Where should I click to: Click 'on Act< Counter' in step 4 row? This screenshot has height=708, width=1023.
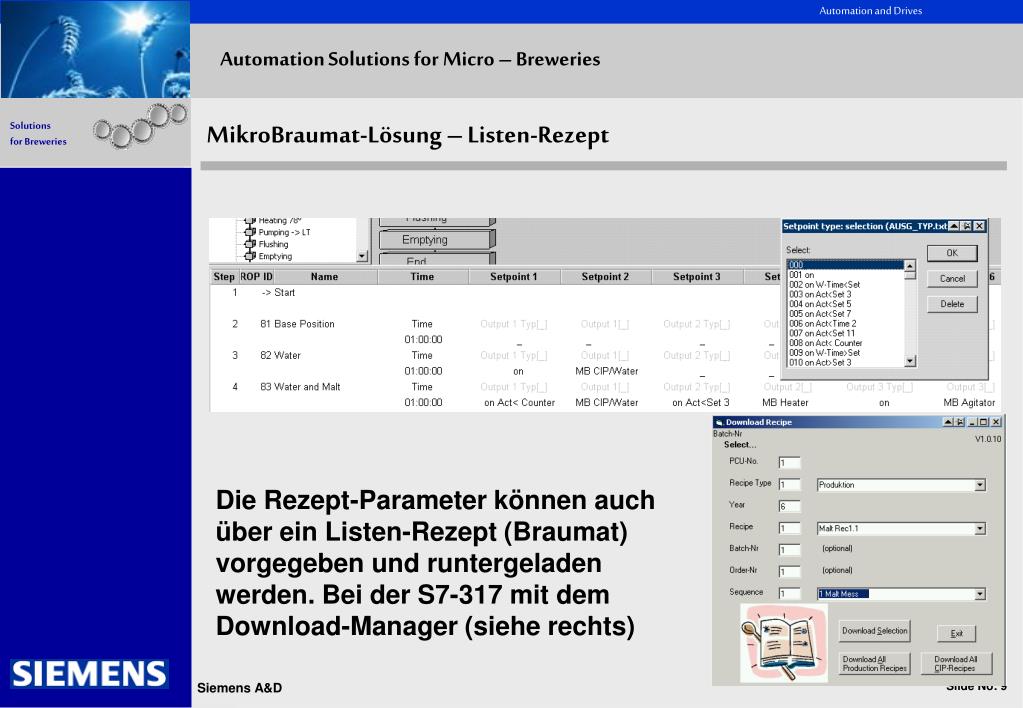tap(519, 403)
